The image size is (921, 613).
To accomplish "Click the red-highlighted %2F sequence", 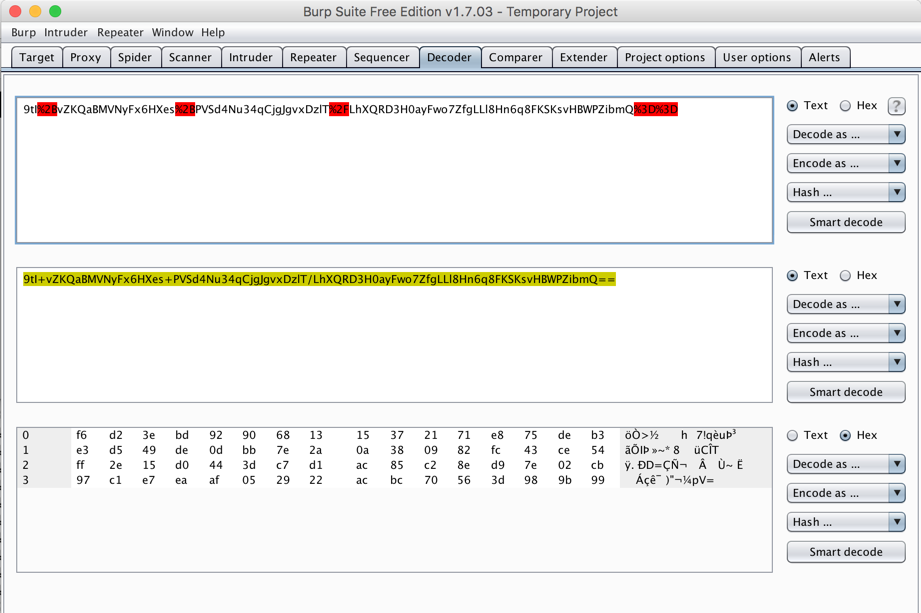I will tap(339, 109).
